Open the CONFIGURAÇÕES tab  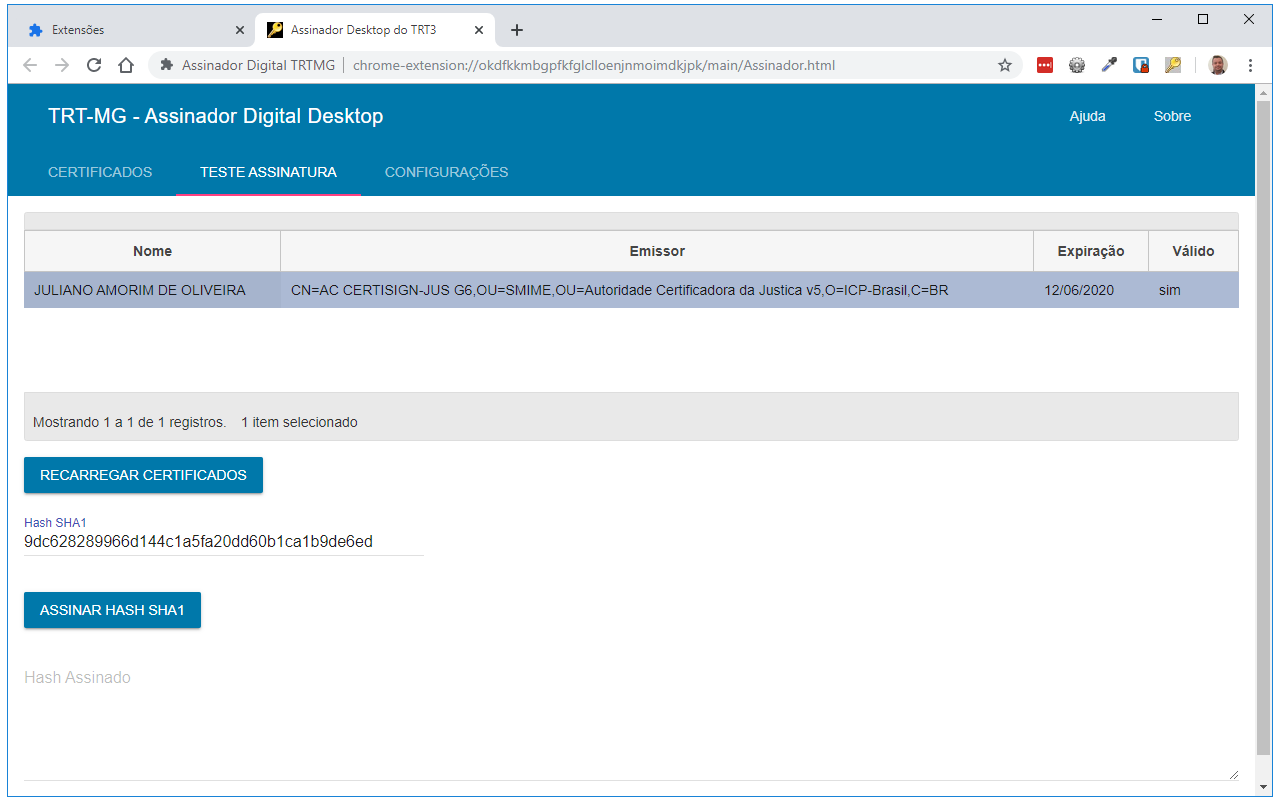click(446, 172)
